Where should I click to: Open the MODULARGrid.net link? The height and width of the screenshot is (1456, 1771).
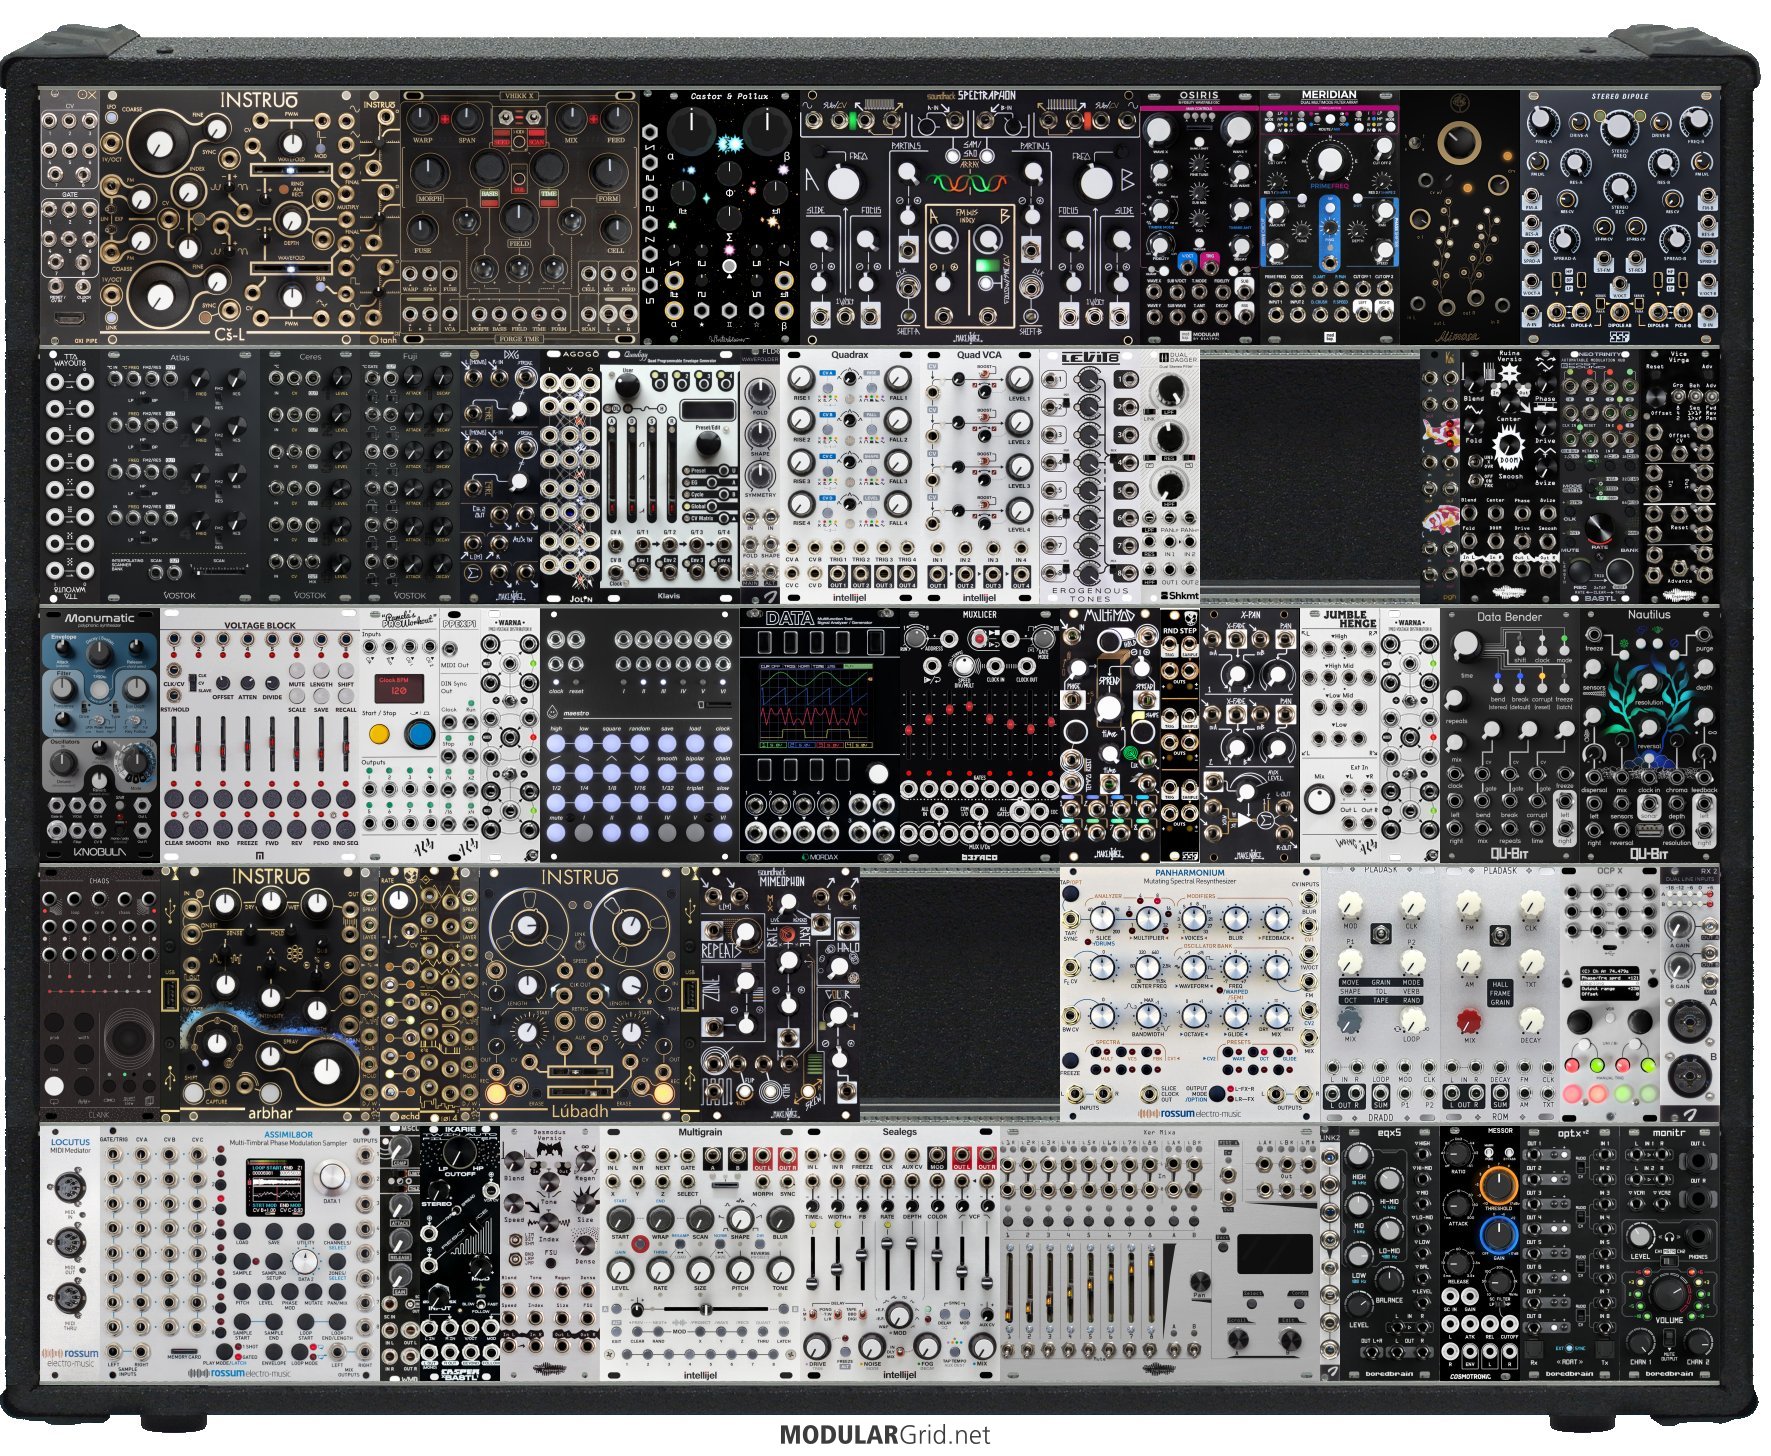click(x=884, y=1435)
